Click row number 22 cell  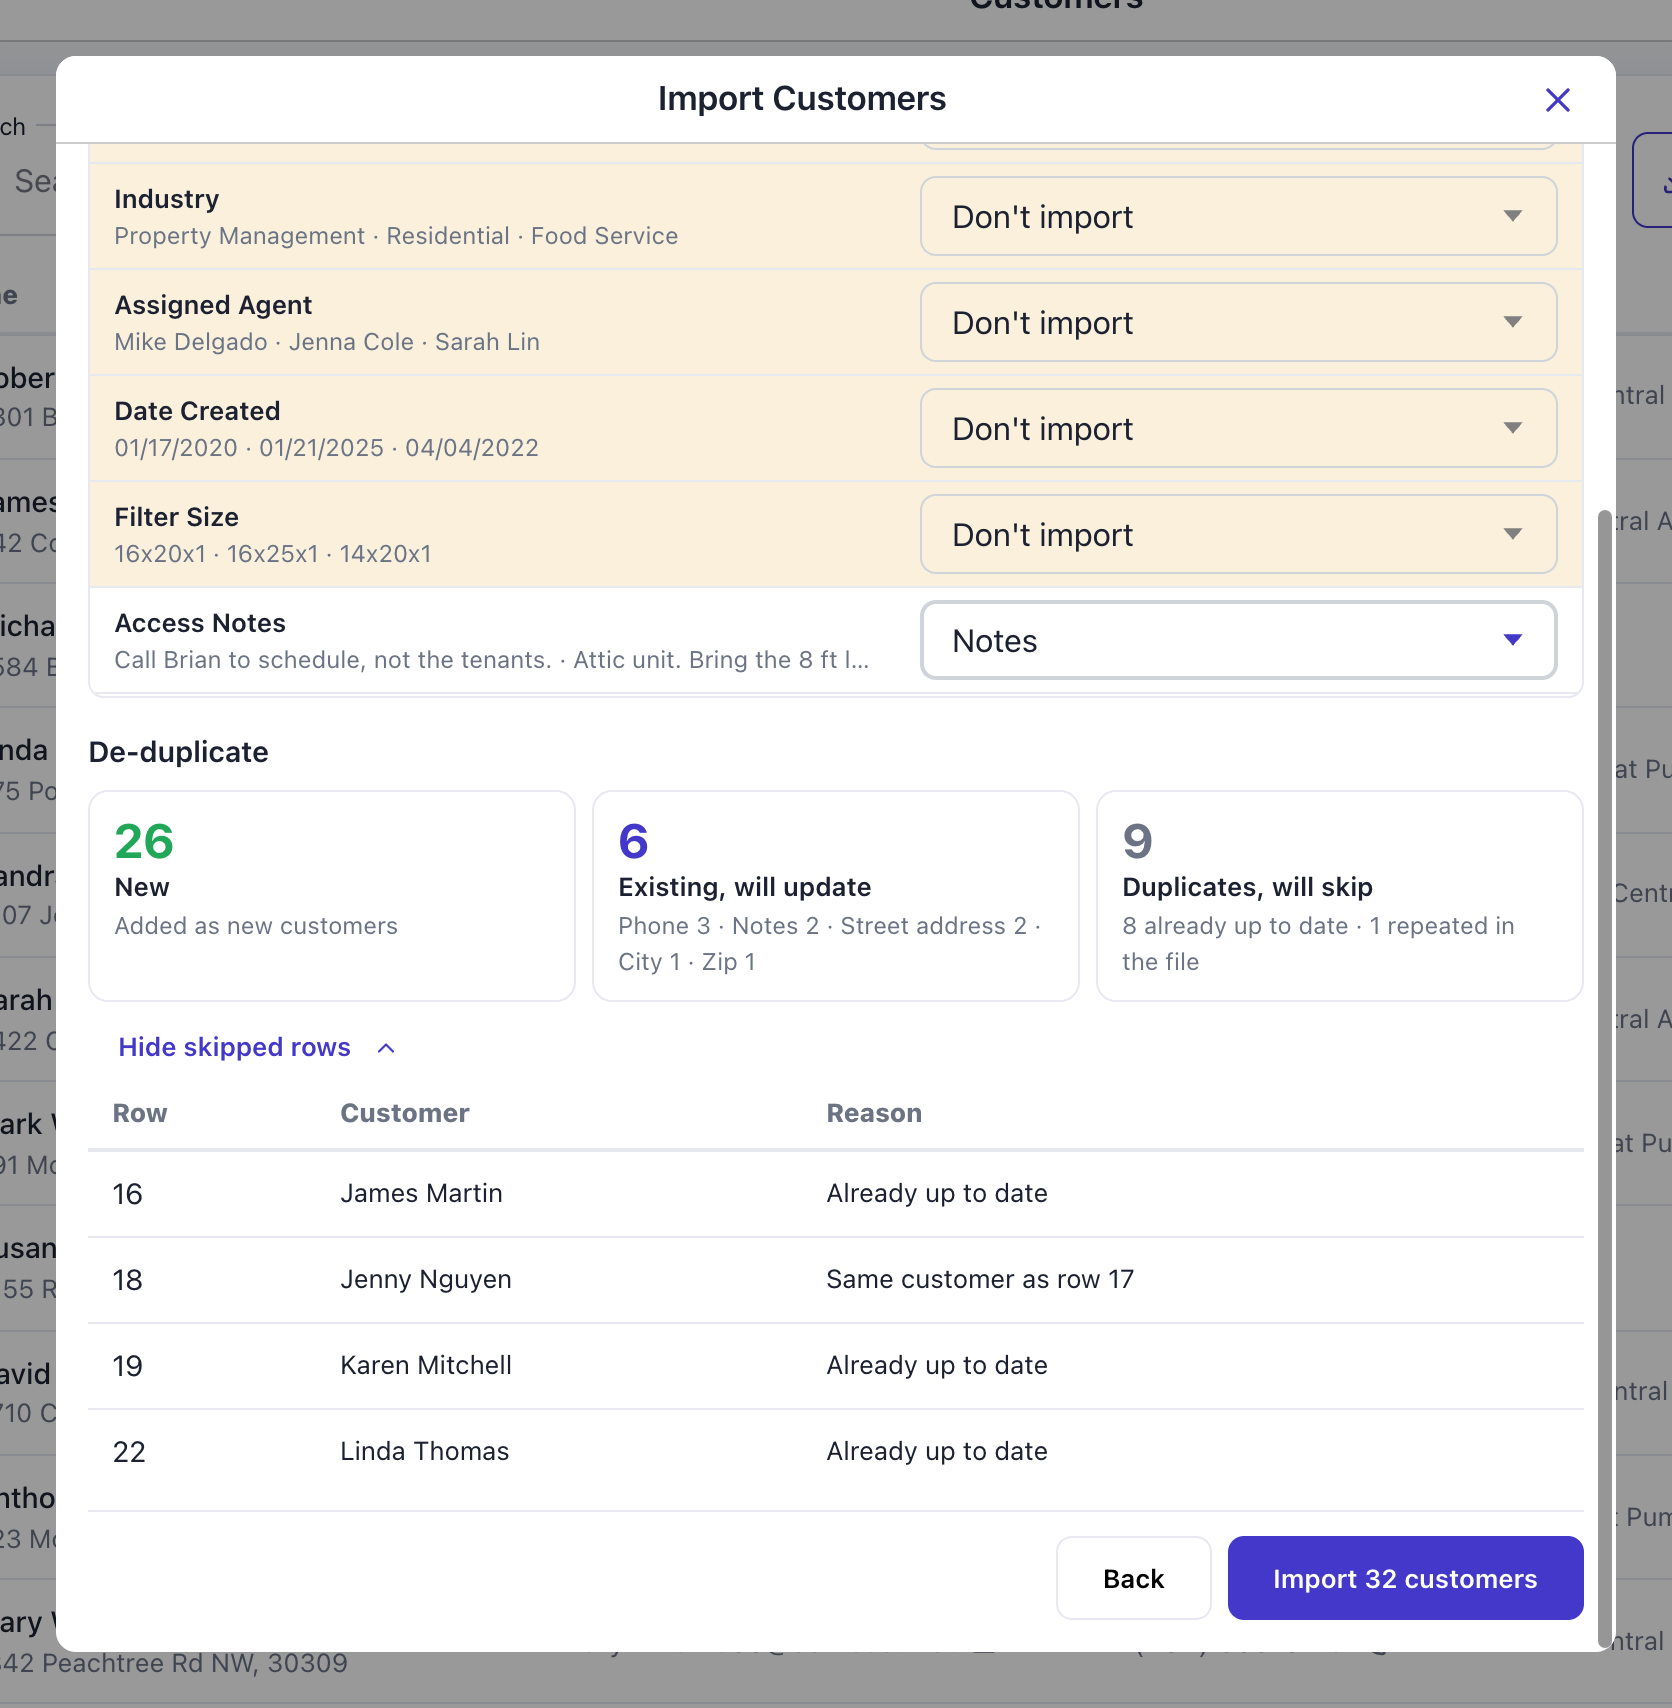coord(129,1452)
